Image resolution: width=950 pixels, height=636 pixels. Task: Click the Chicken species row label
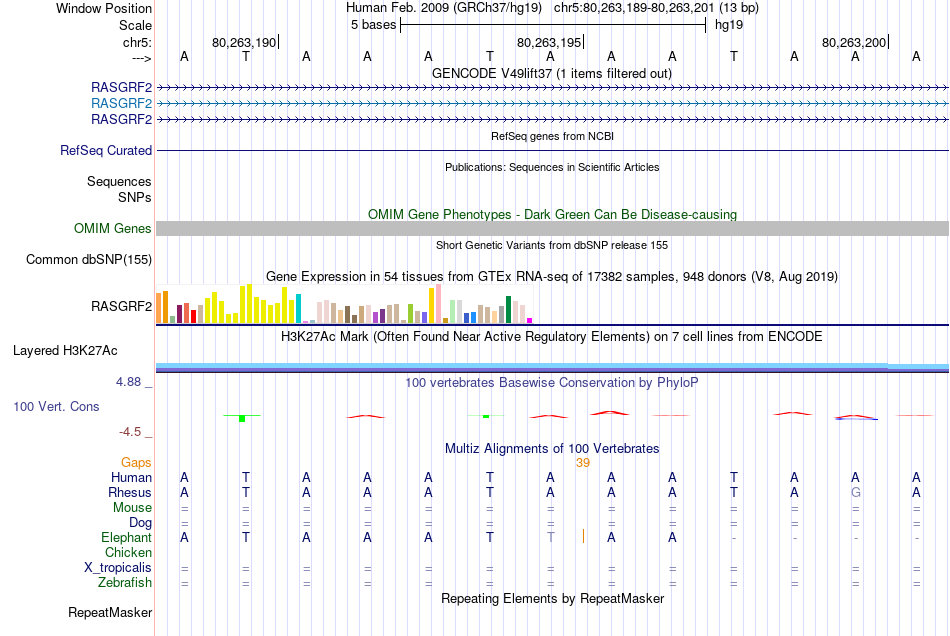(x=128, y=552)
